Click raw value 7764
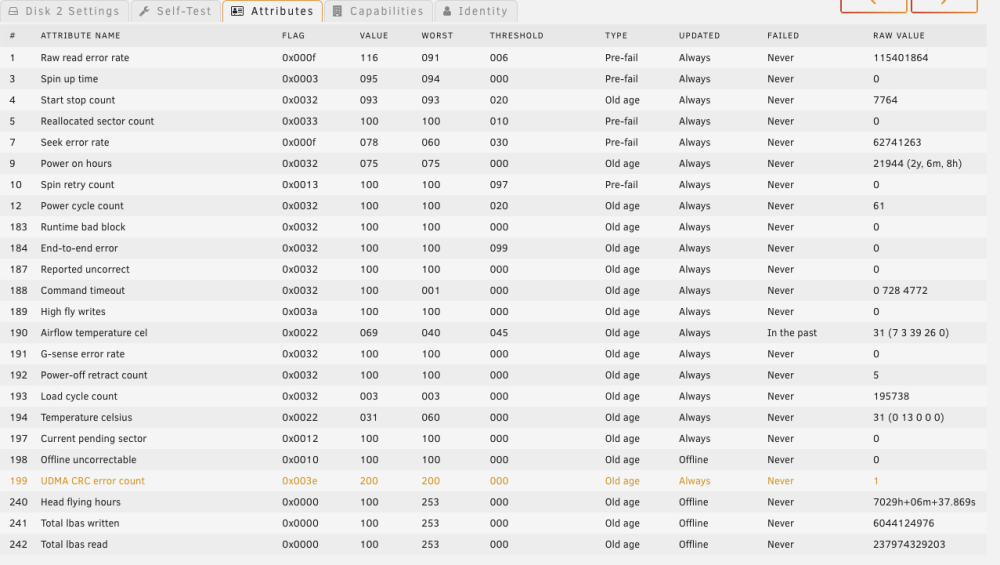 tap(885, 100)
